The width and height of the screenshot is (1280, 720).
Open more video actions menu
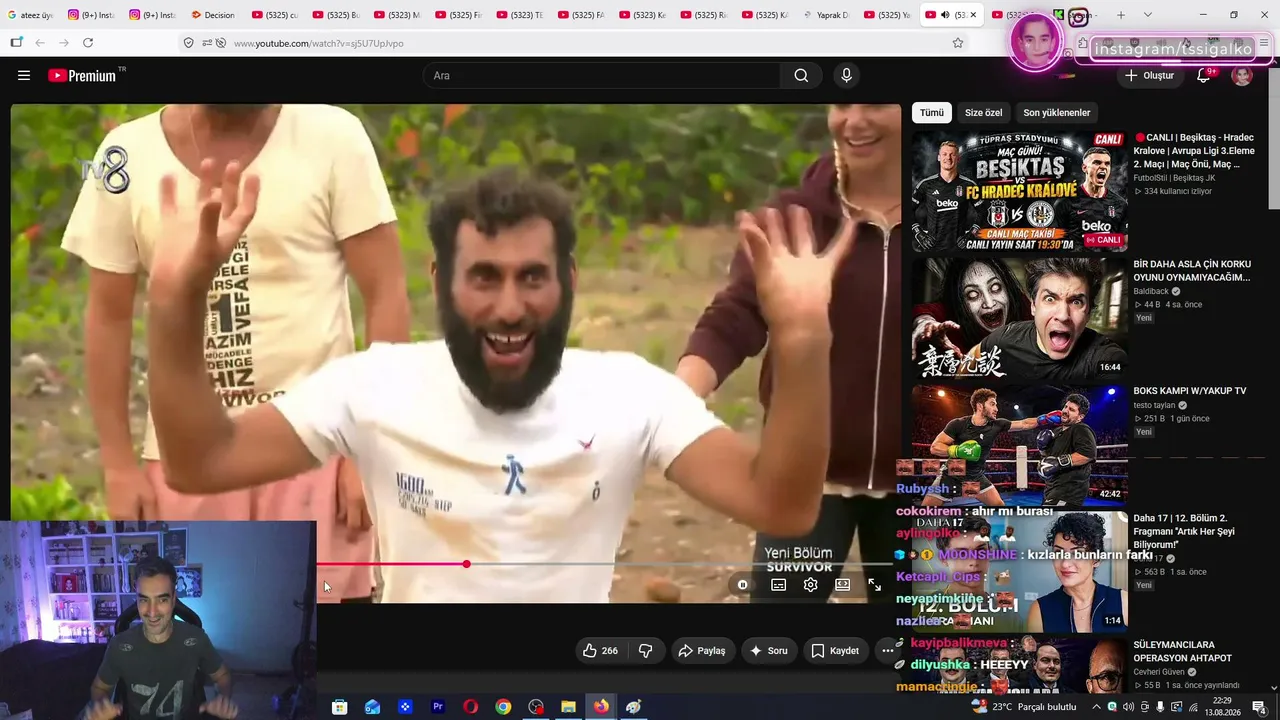click(x=886, y=651)
